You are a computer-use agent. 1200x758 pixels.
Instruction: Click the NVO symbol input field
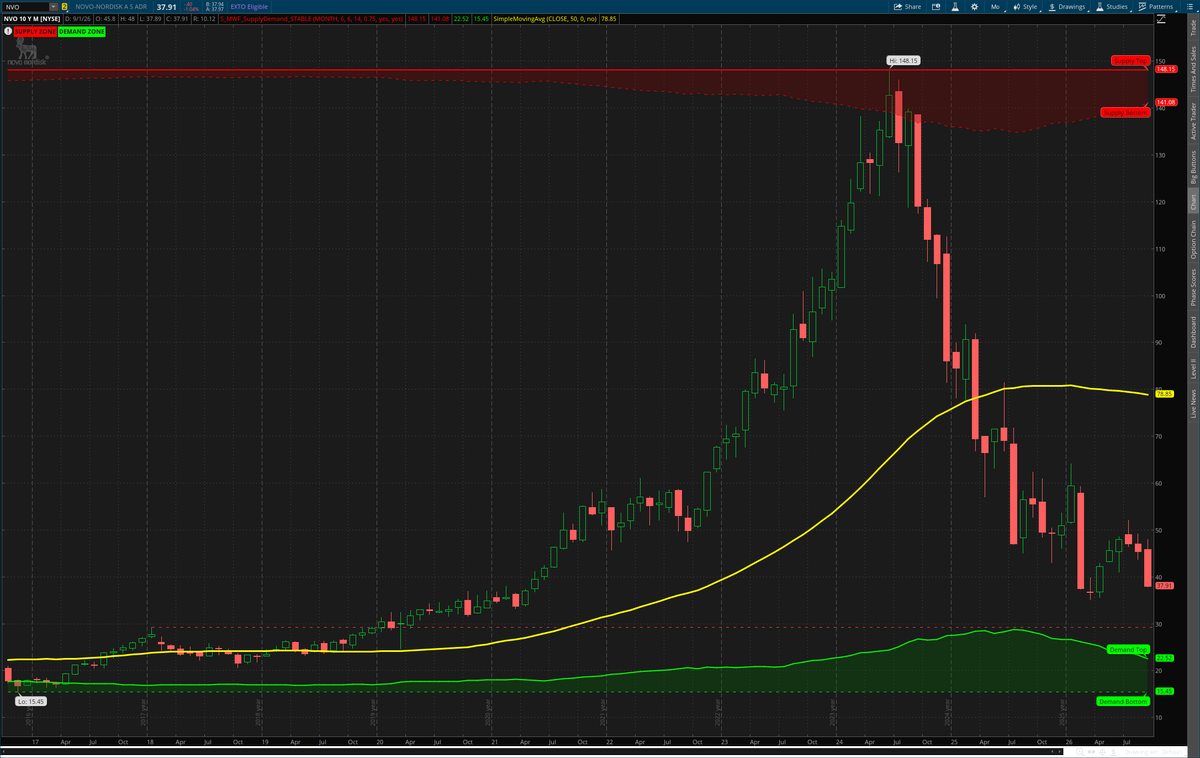click(27, 6)
